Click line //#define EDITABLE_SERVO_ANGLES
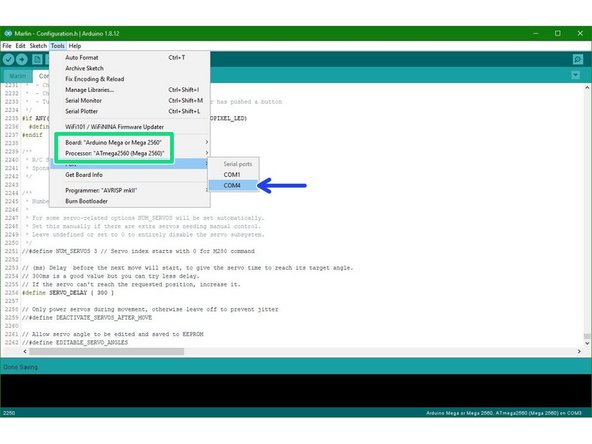The height and width of the screenshot is (444, 592). [x=75, y=342]
